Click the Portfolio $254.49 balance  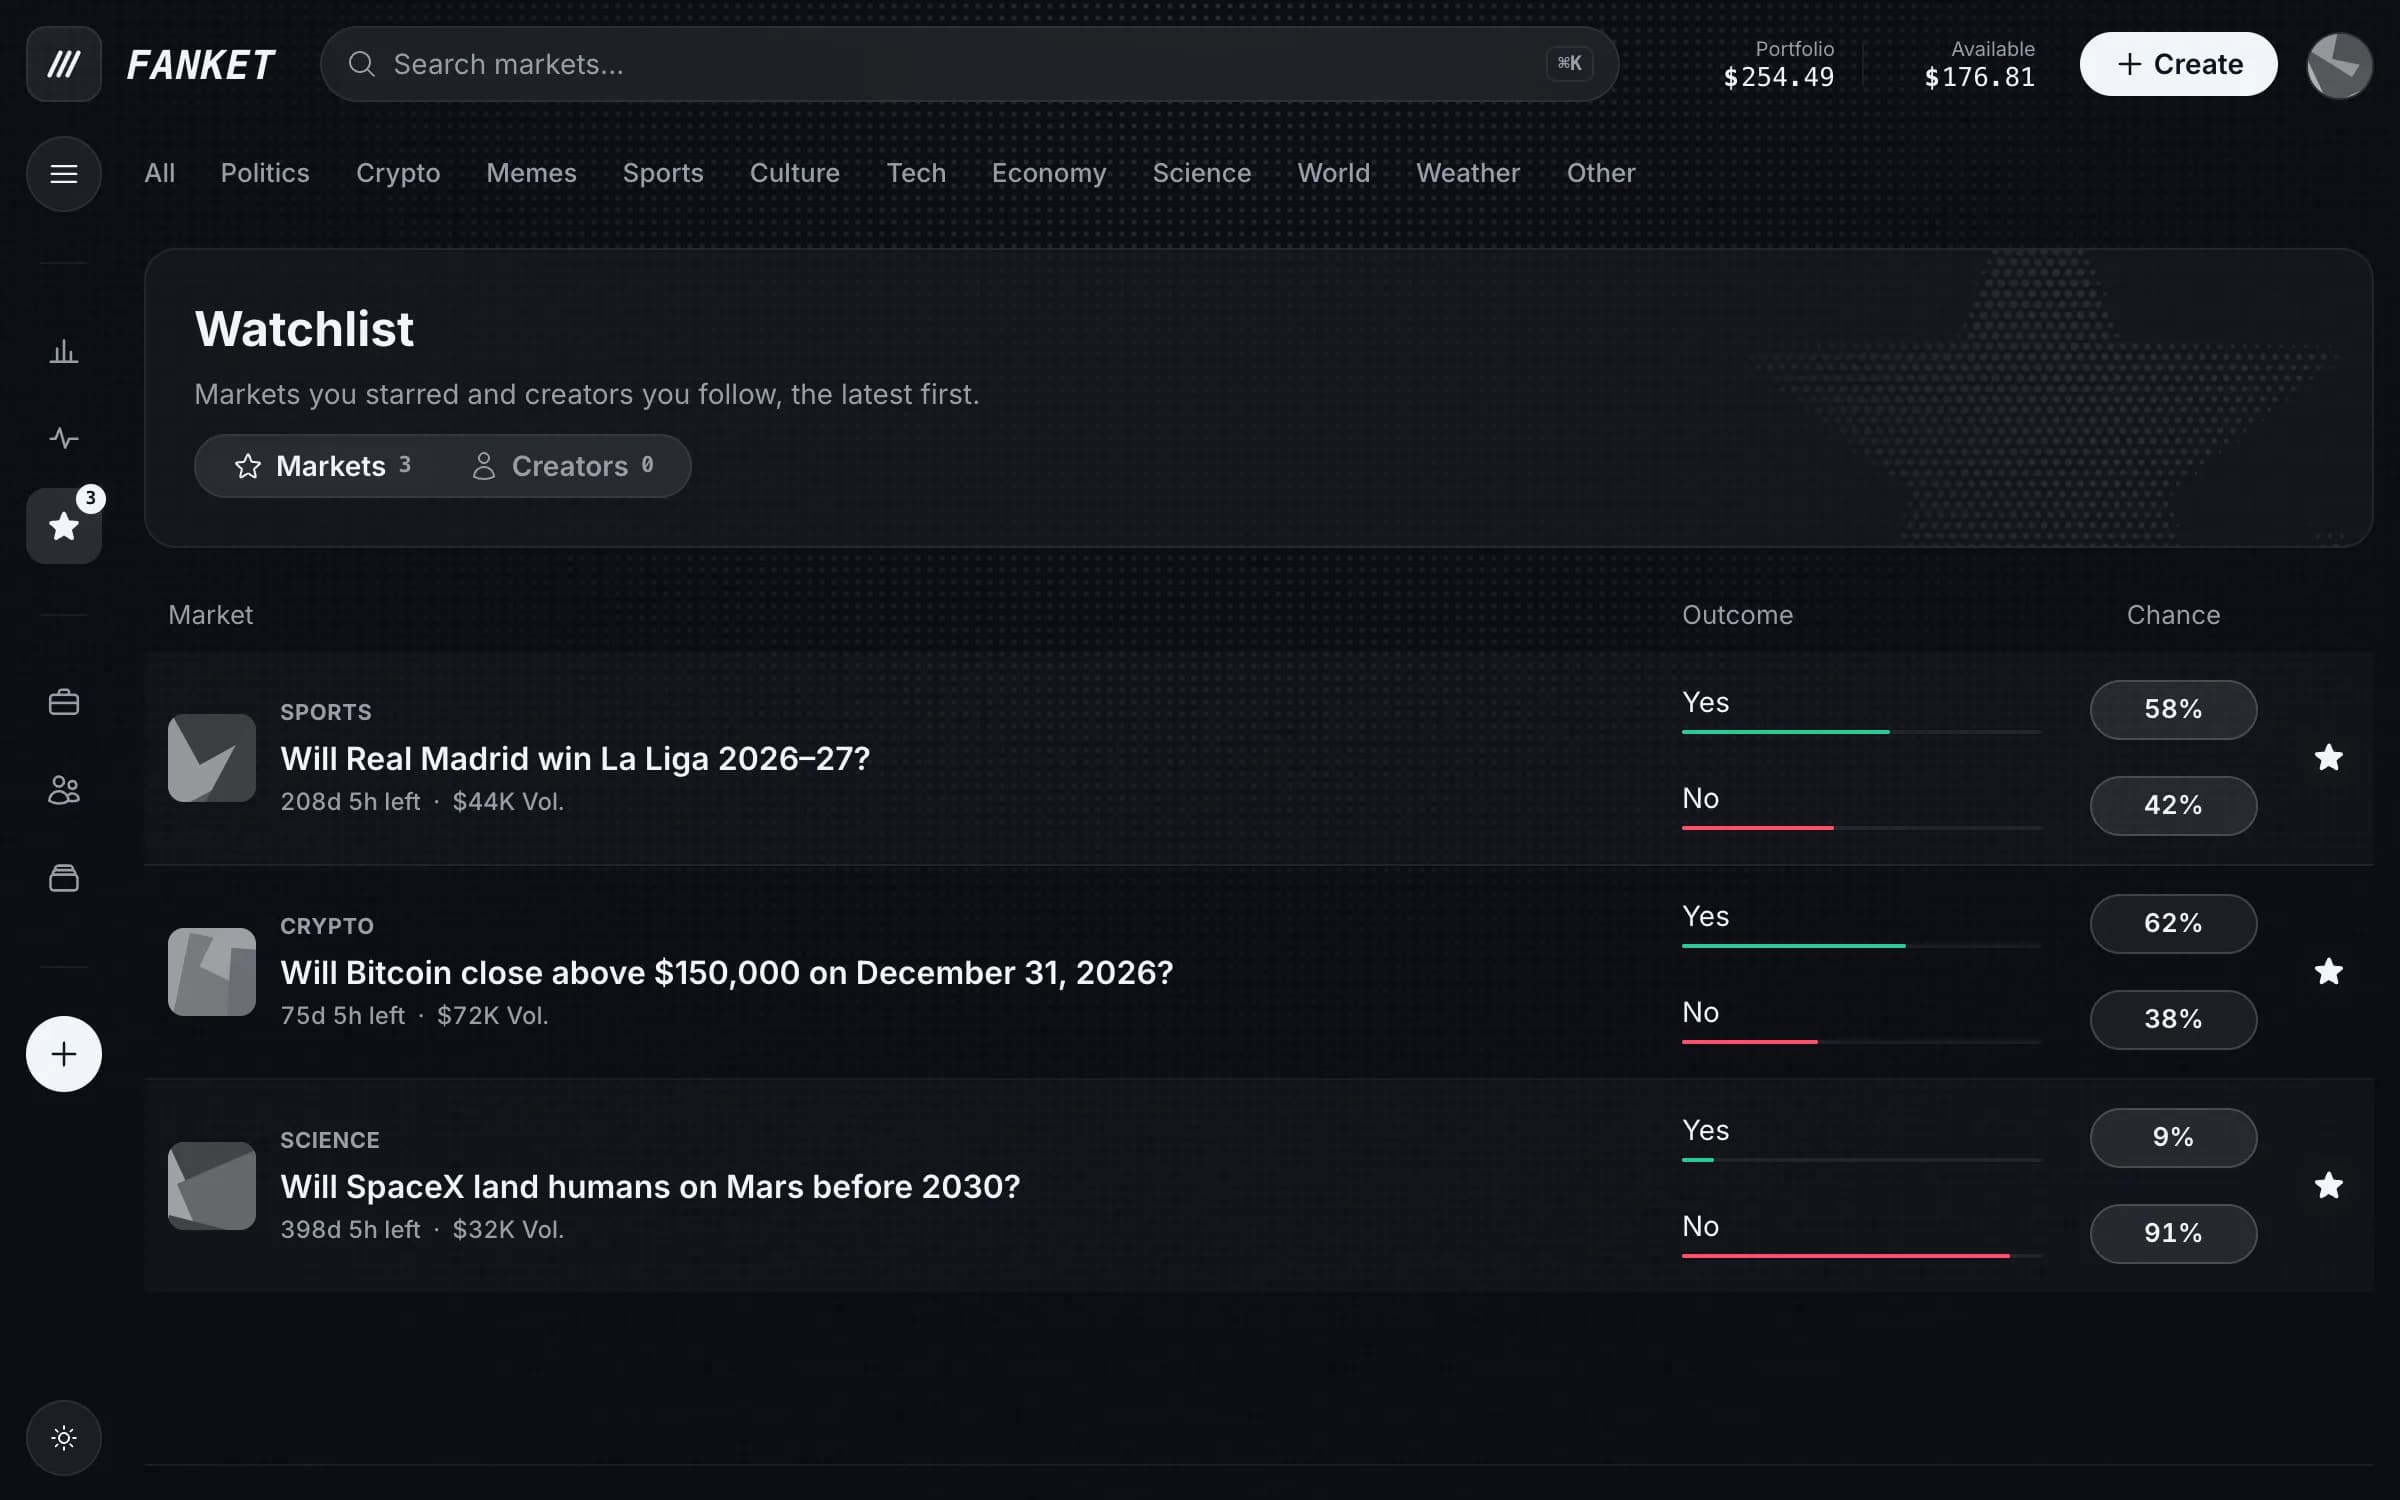(x=1778, y=64)
